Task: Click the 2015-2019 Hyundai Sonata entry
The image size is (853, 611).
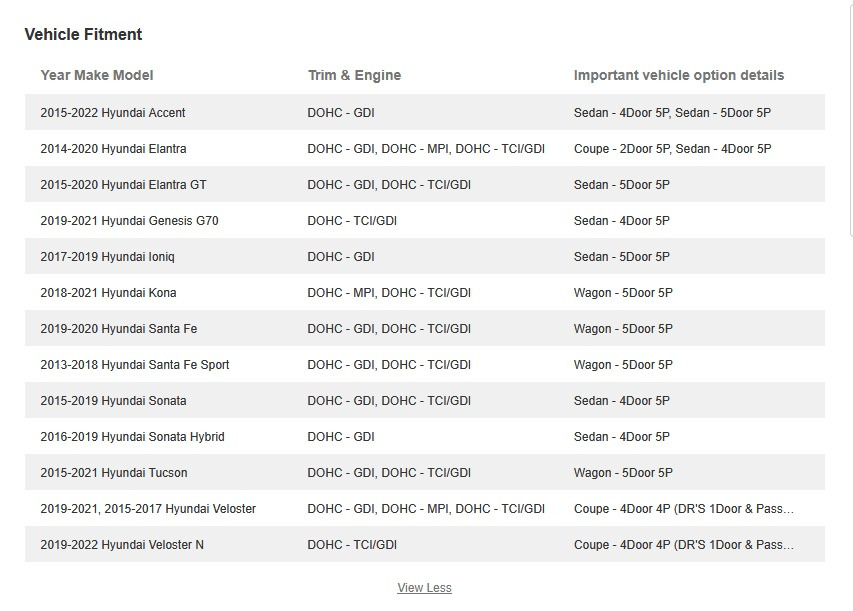Action: tap(113, 401)
